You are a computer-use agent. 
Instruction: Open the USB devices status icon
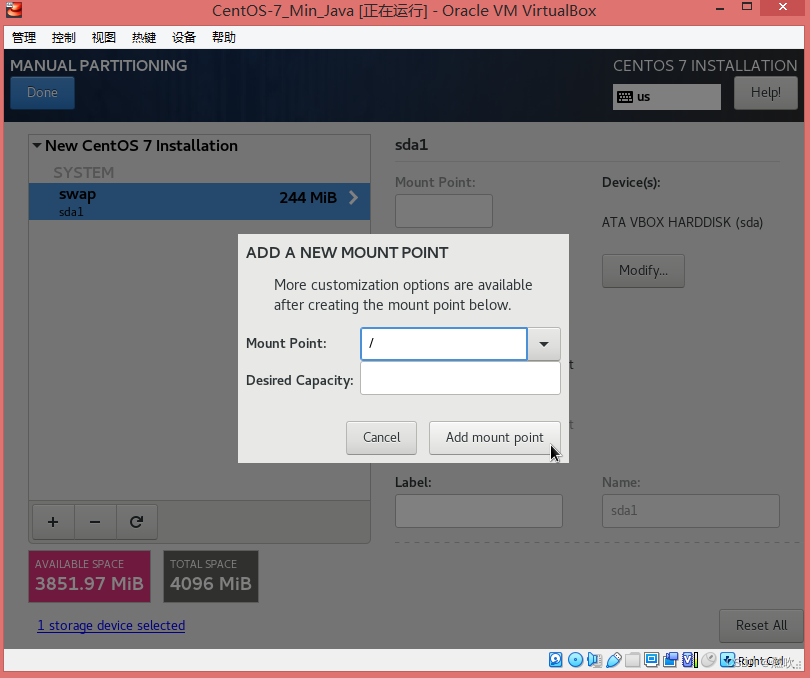pyautogui.click(x=614, y=660)
